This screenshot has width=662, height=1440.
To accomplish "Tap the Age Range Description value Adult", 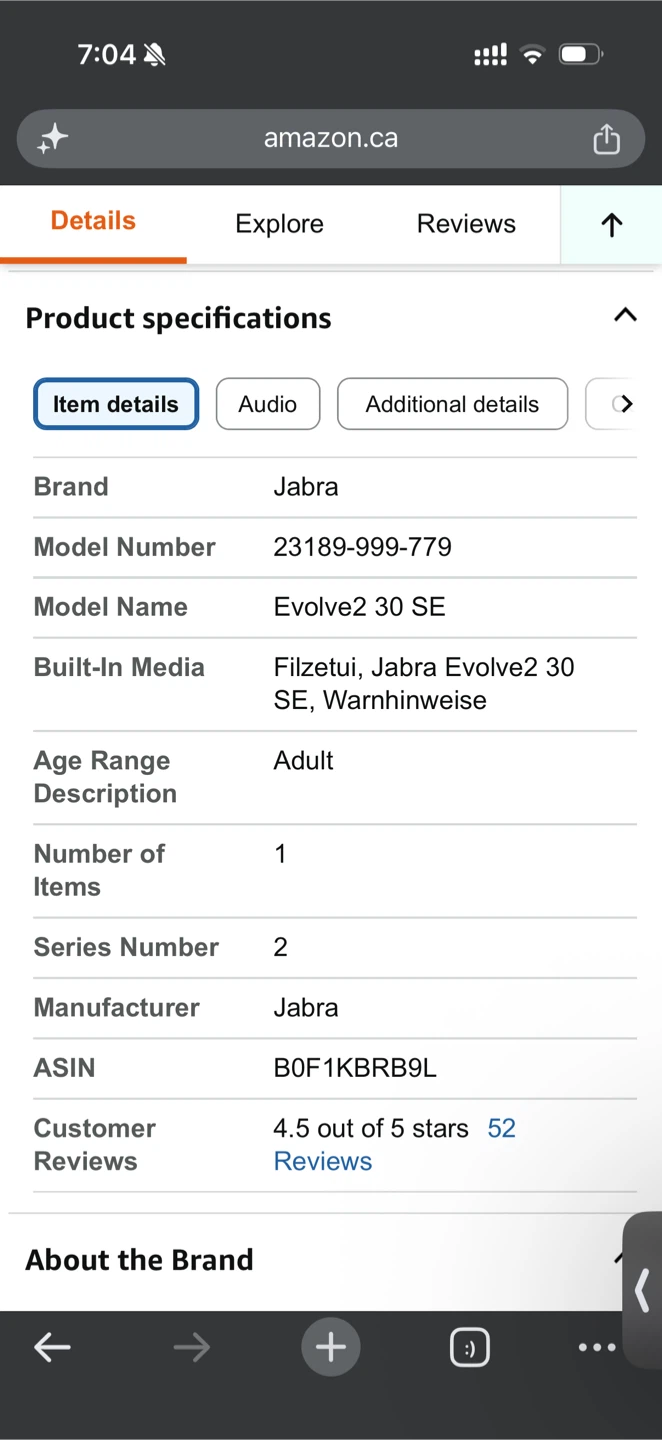I will [303, 760].
